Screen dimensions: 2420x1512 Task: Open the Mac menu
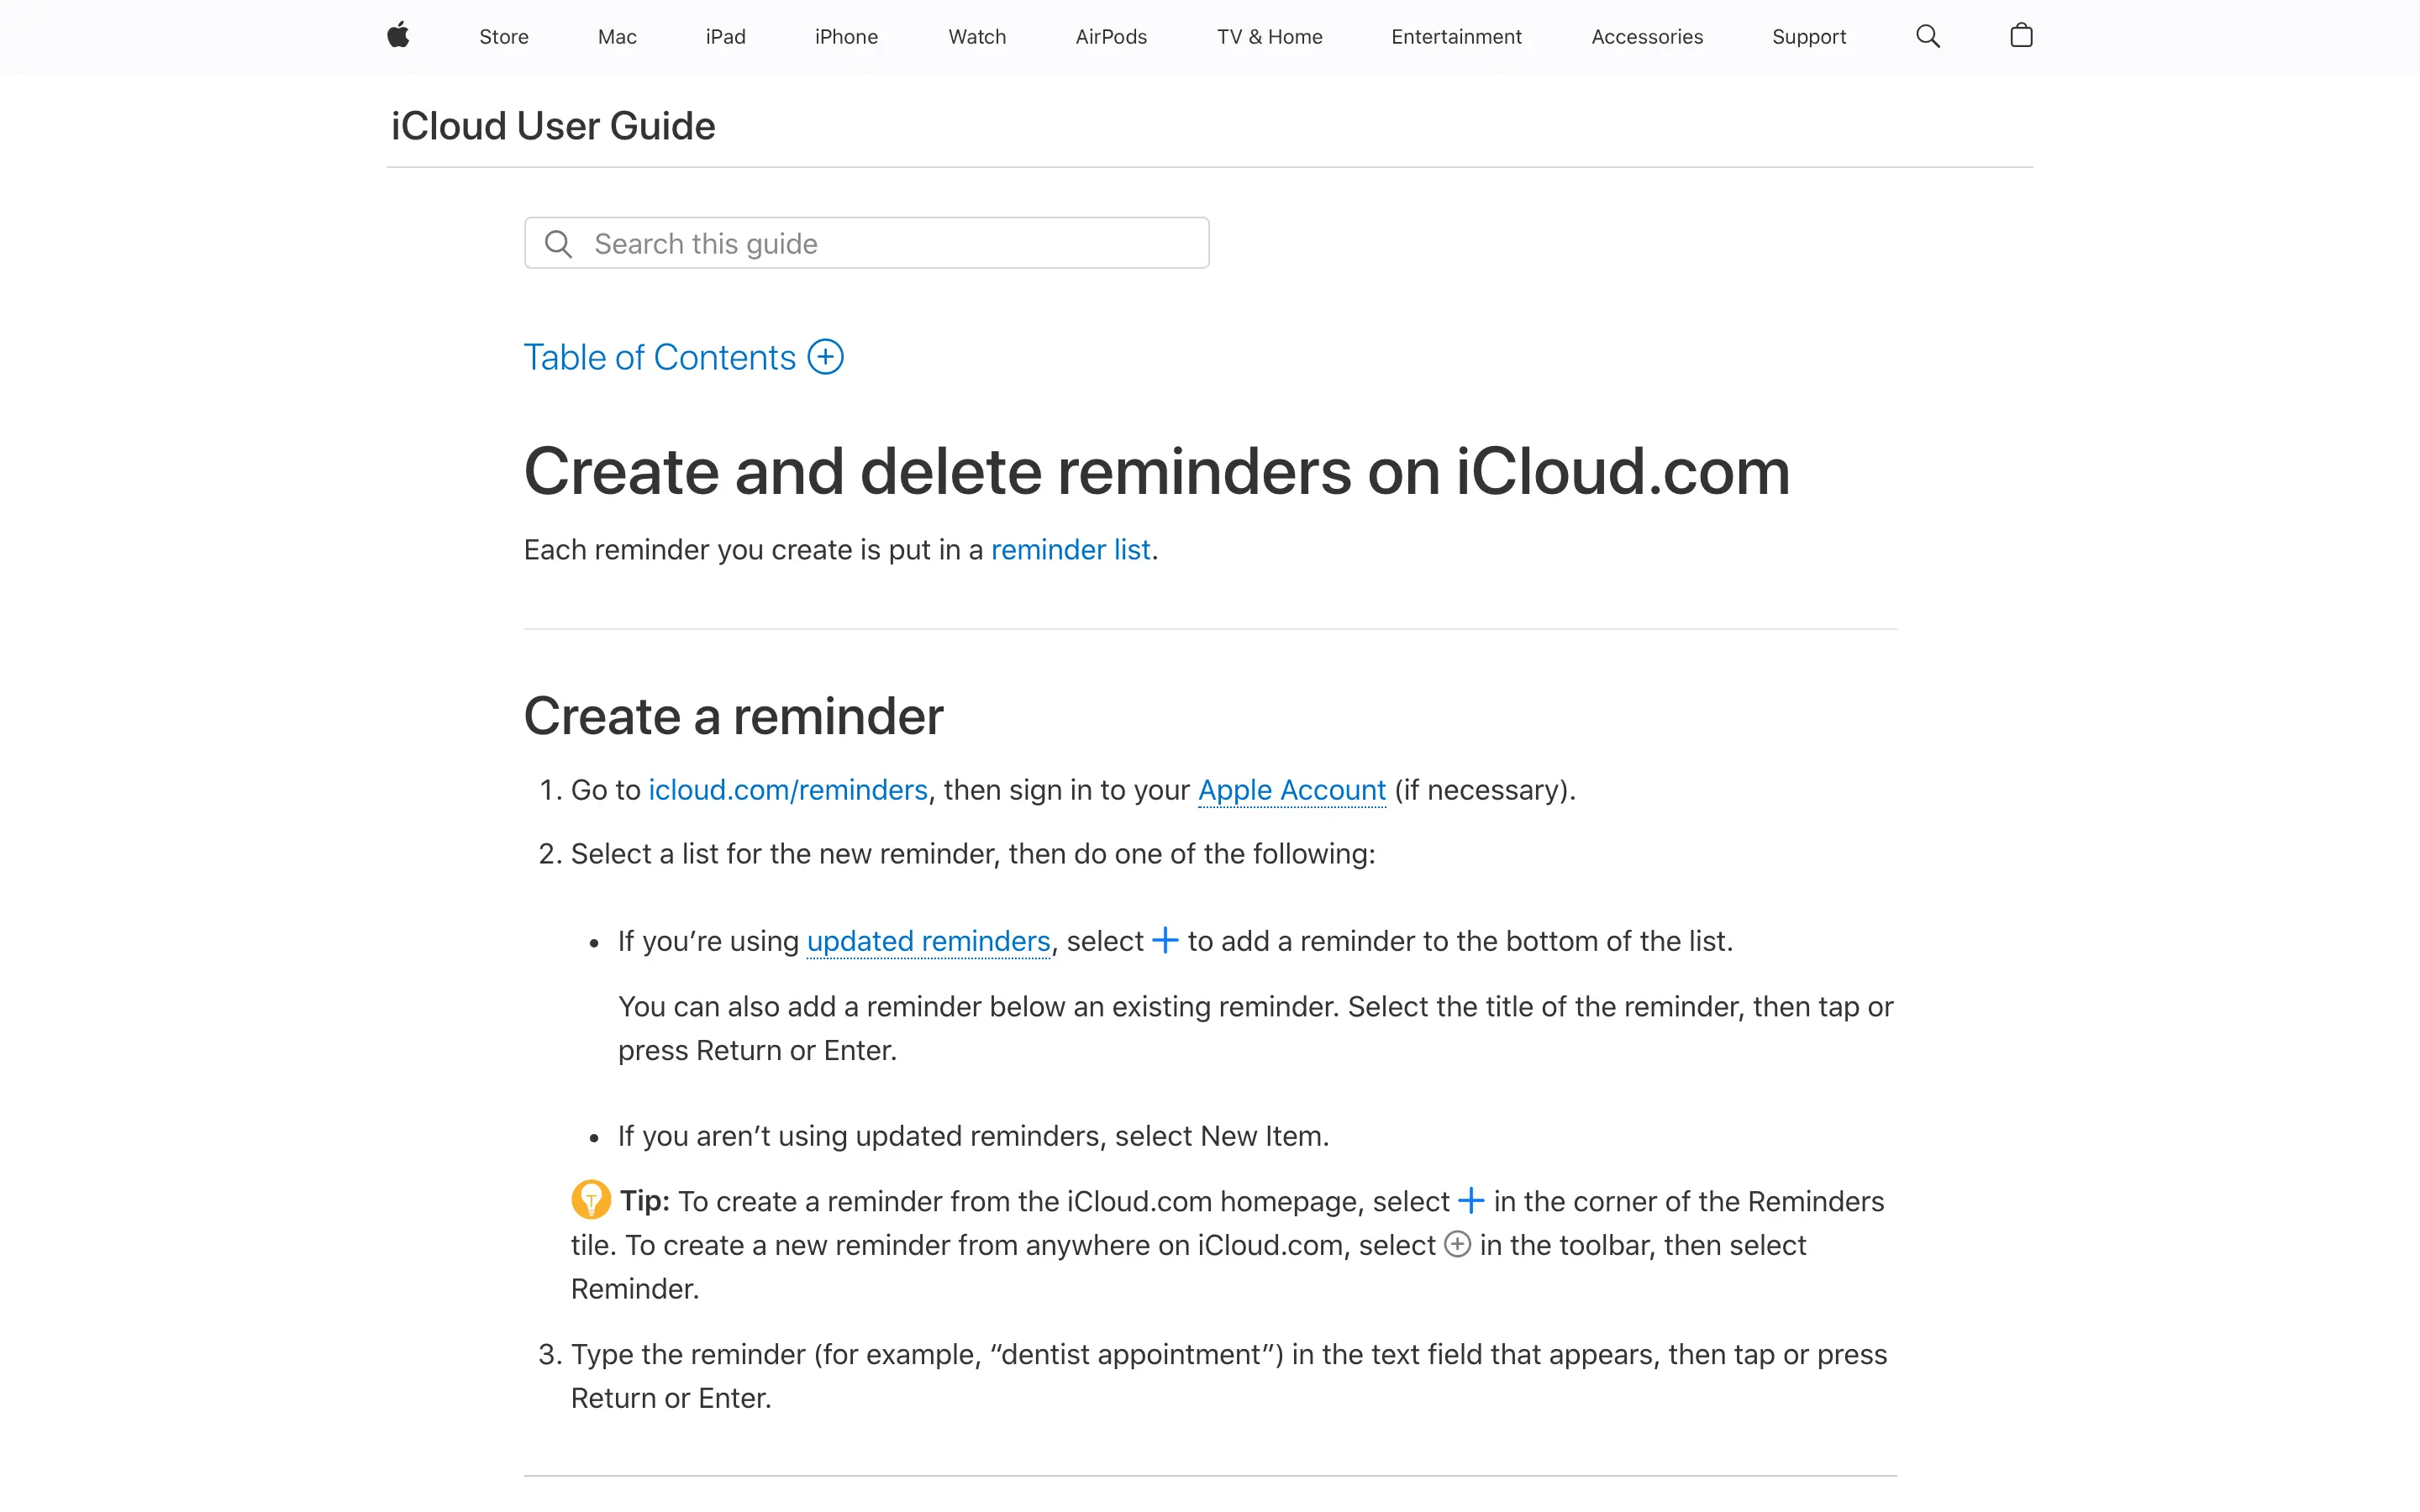coord(617,37)
